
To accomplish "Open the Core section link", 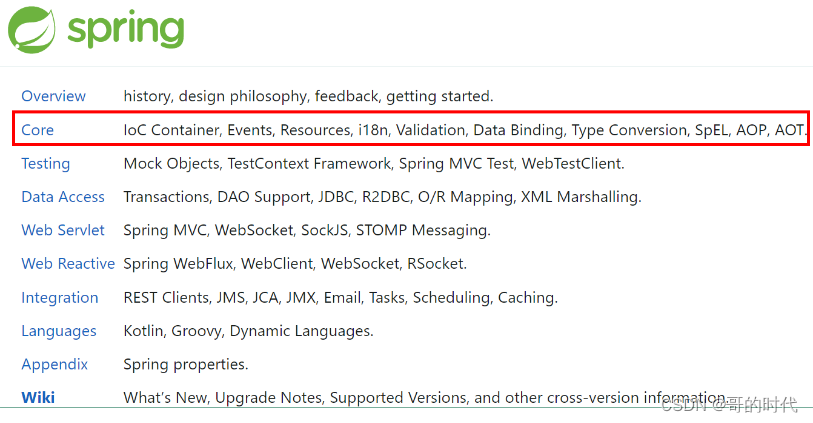I will coord(38,130).
